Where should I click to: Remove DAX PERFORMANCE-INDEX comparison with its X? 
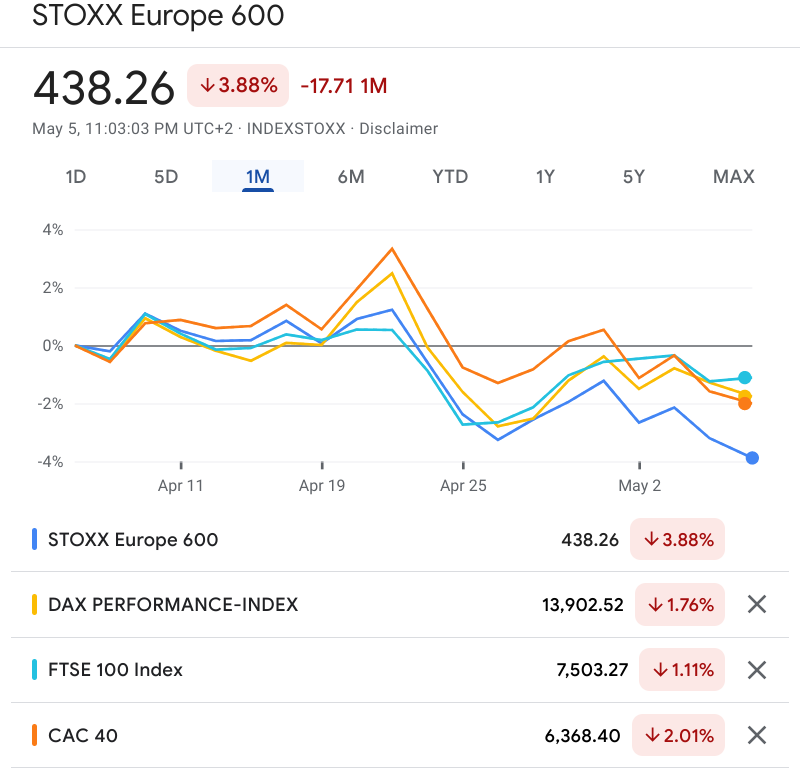pos(757,604)
